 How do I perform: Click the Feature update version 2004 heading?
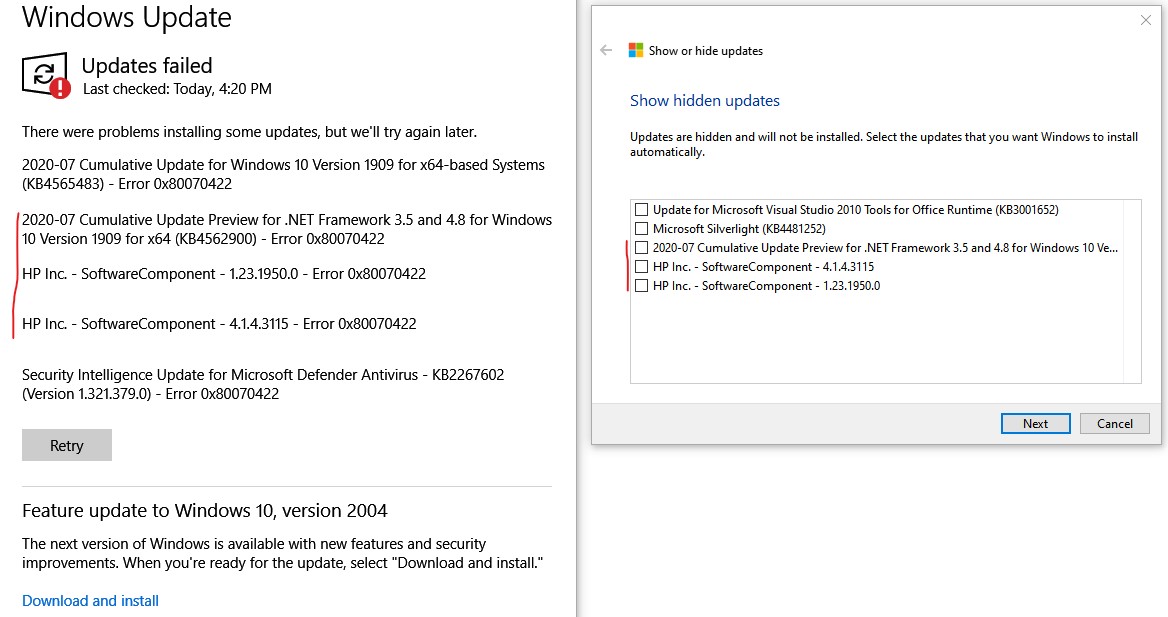[205, 510]
